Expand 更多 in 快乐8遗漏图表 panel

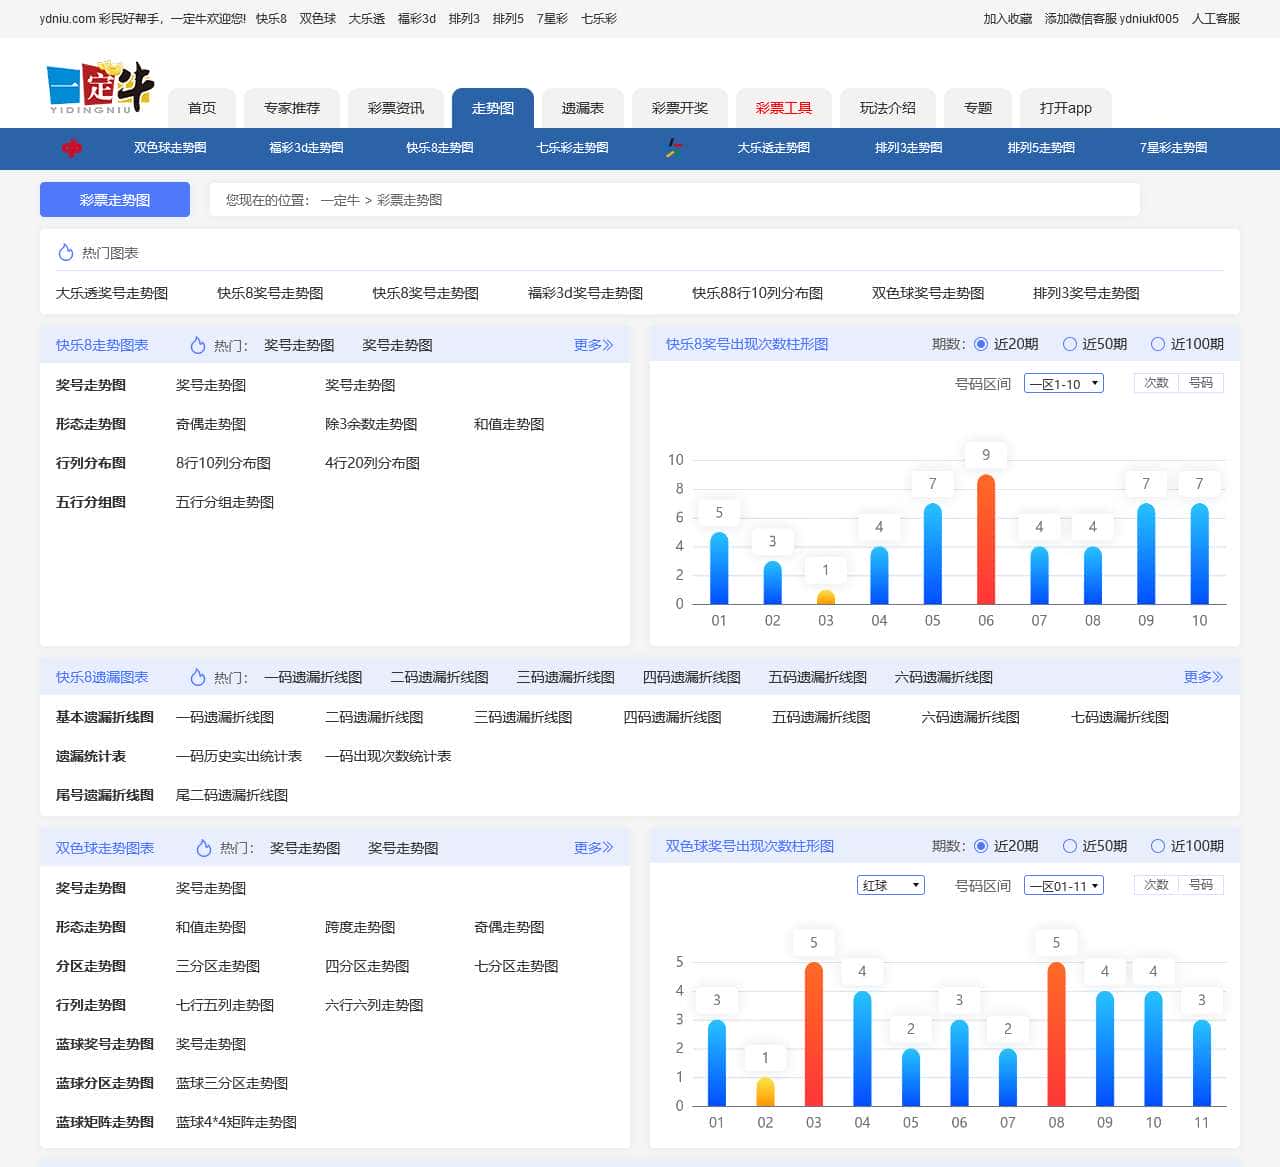(x=1204, y=677)
